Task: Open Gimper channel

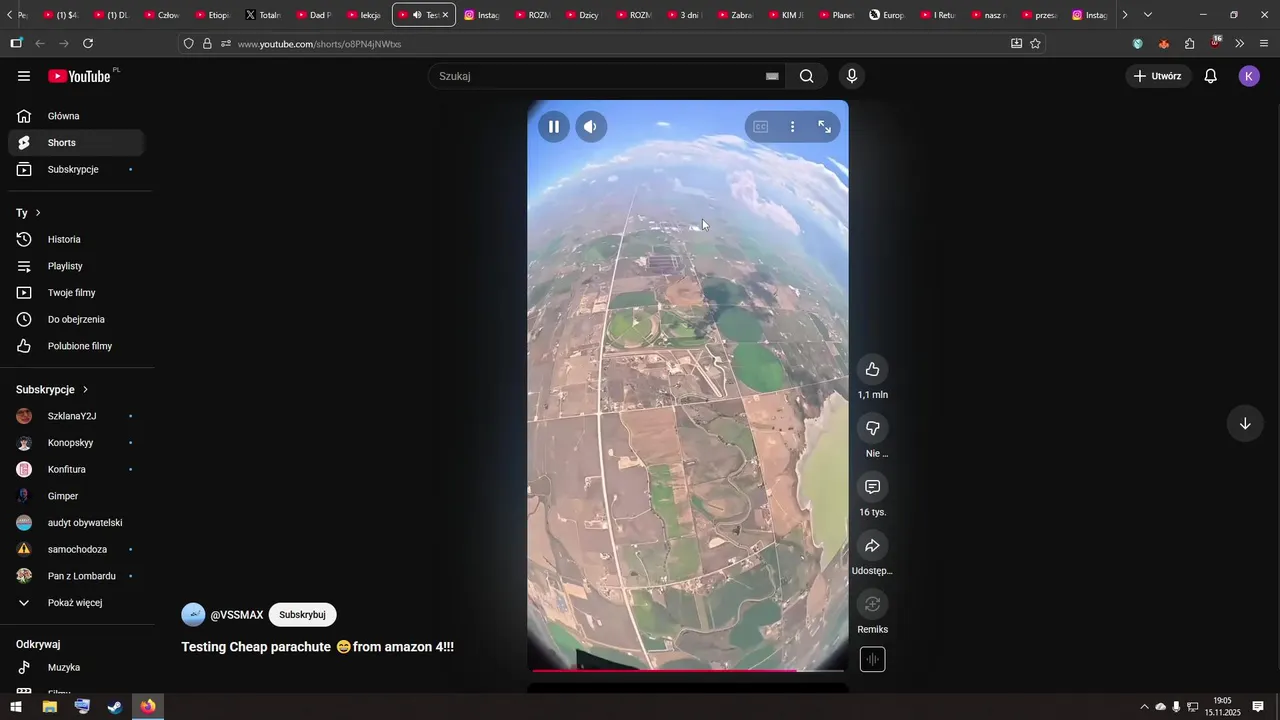Action: (x=77, y=496)
